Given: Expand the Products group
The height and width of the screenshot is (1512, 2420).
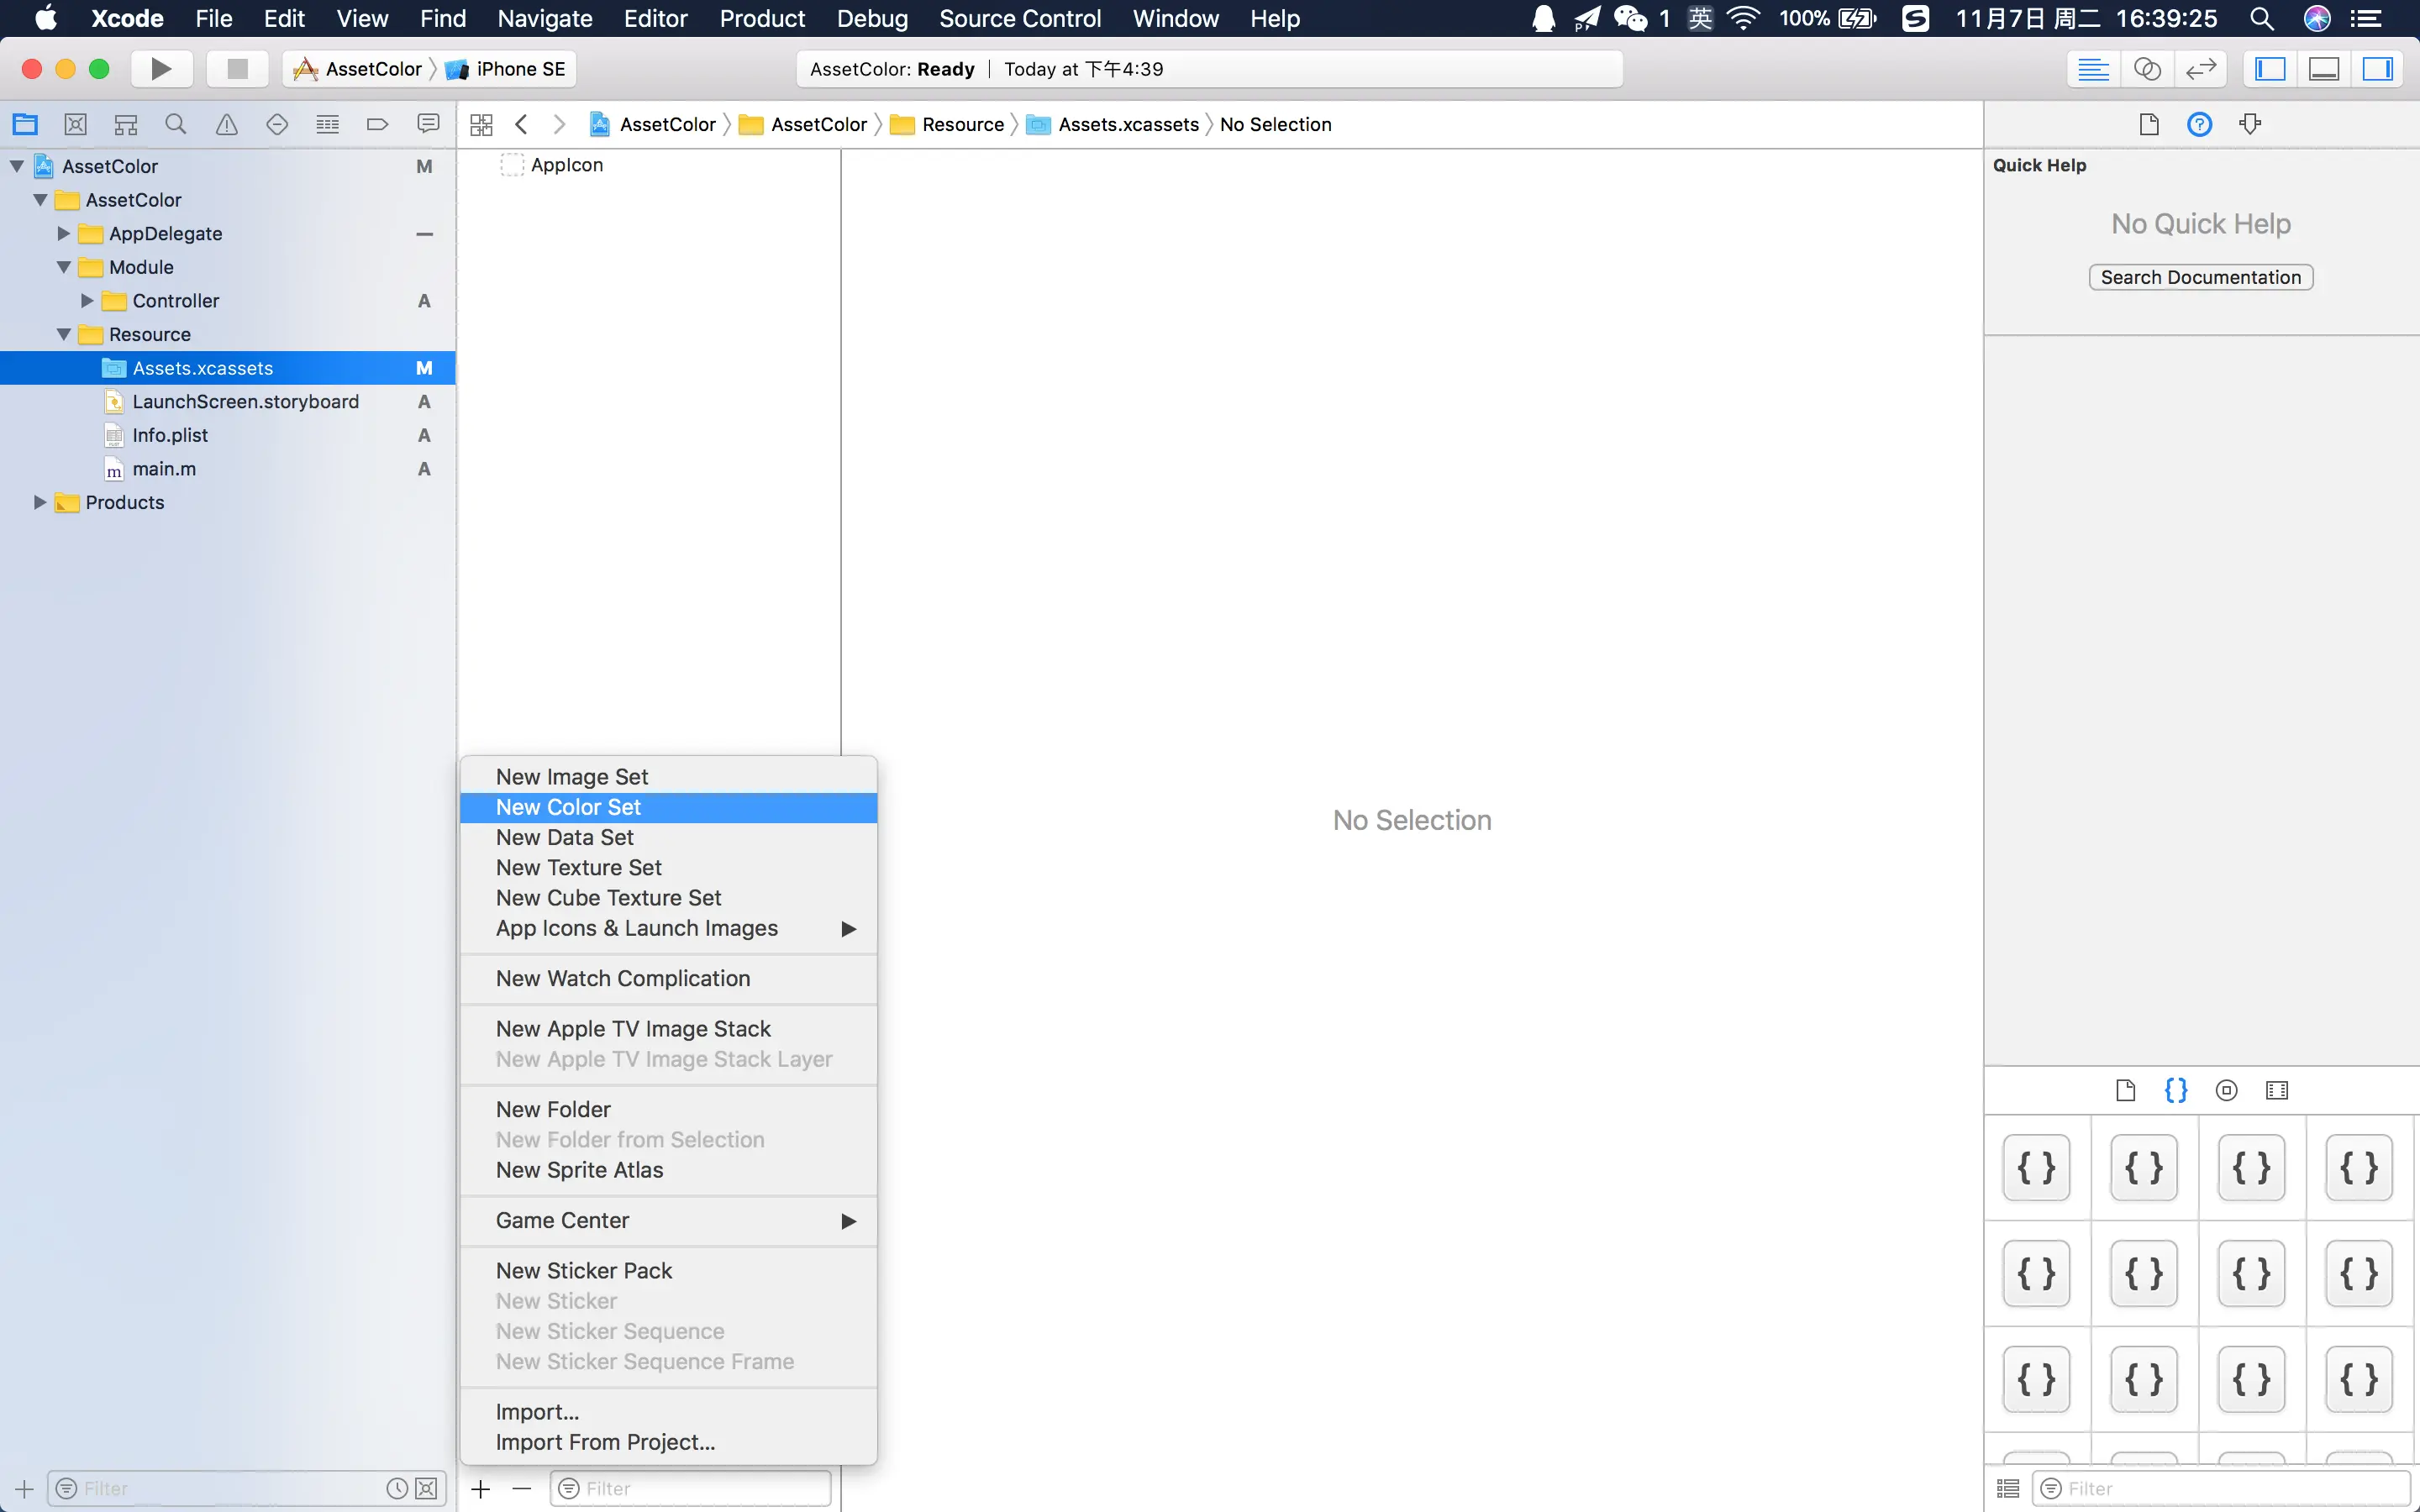Looking at the screenshot, I should click(40, 502).
